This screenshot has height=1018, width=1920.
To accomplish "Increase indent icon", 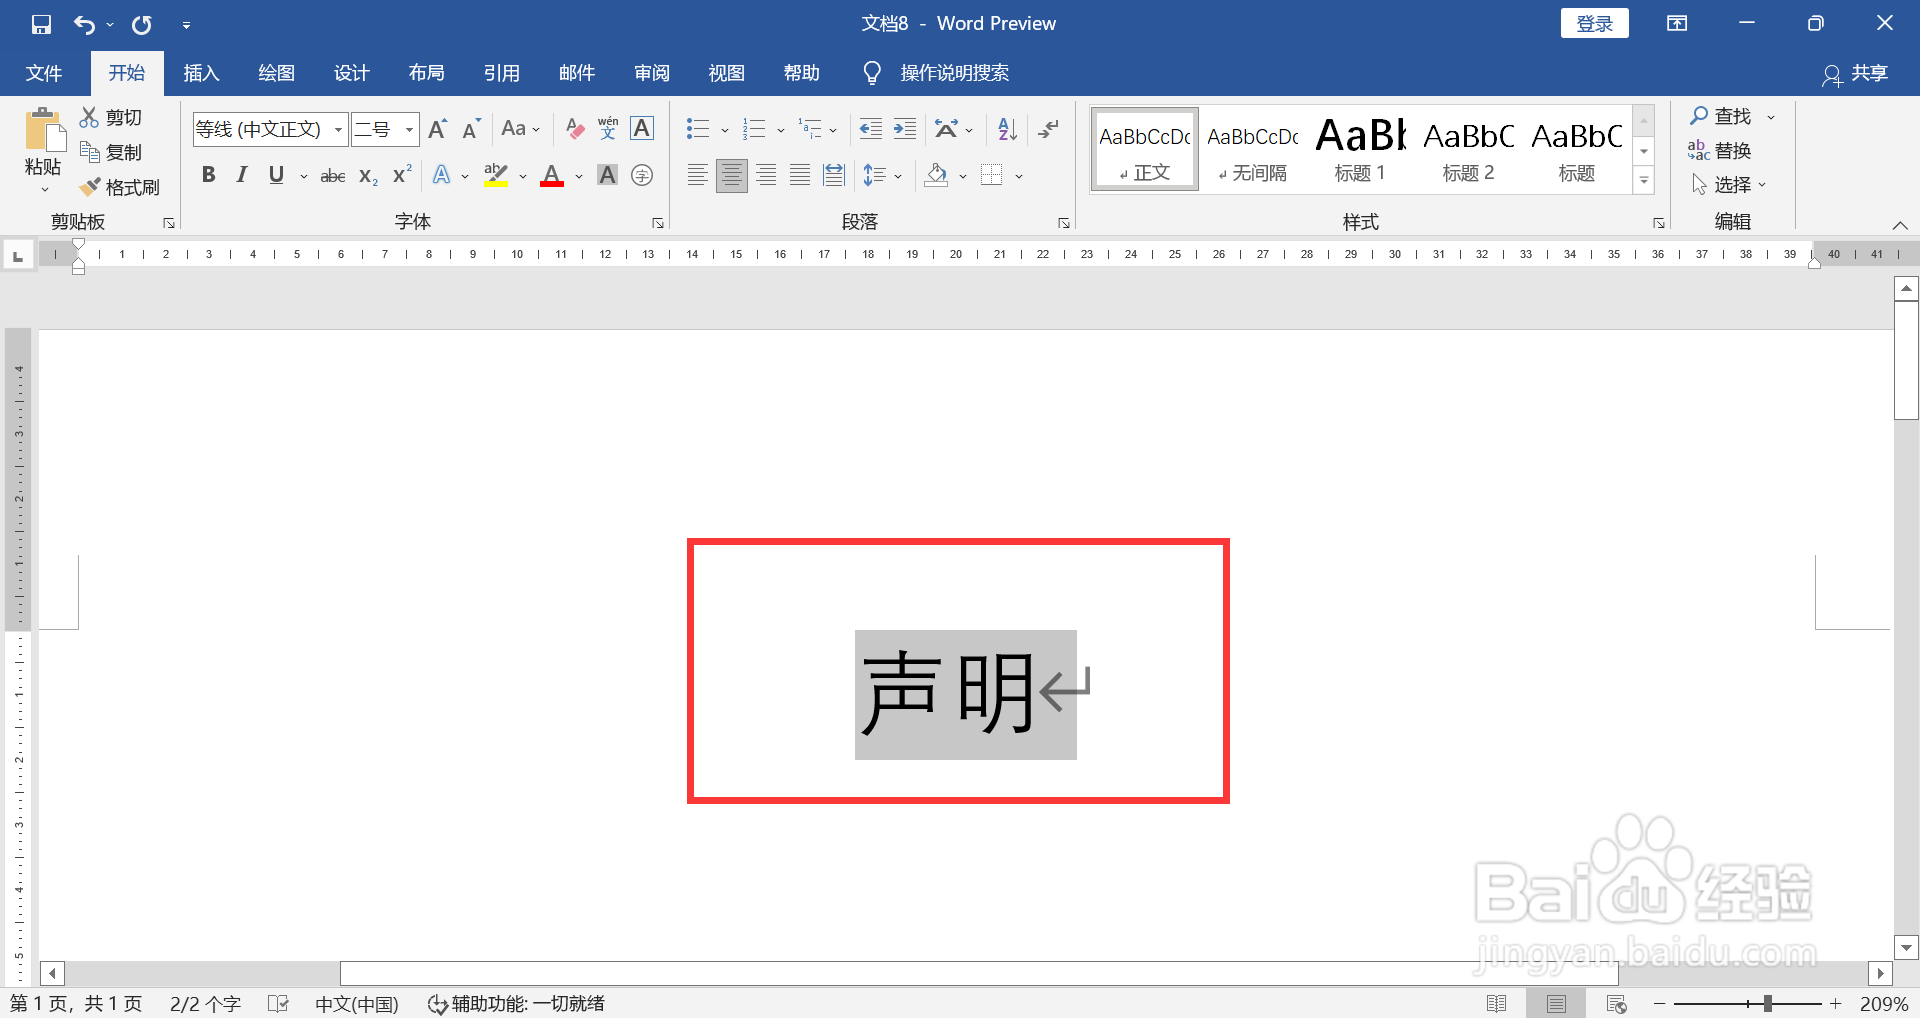I will coord(905,129).
